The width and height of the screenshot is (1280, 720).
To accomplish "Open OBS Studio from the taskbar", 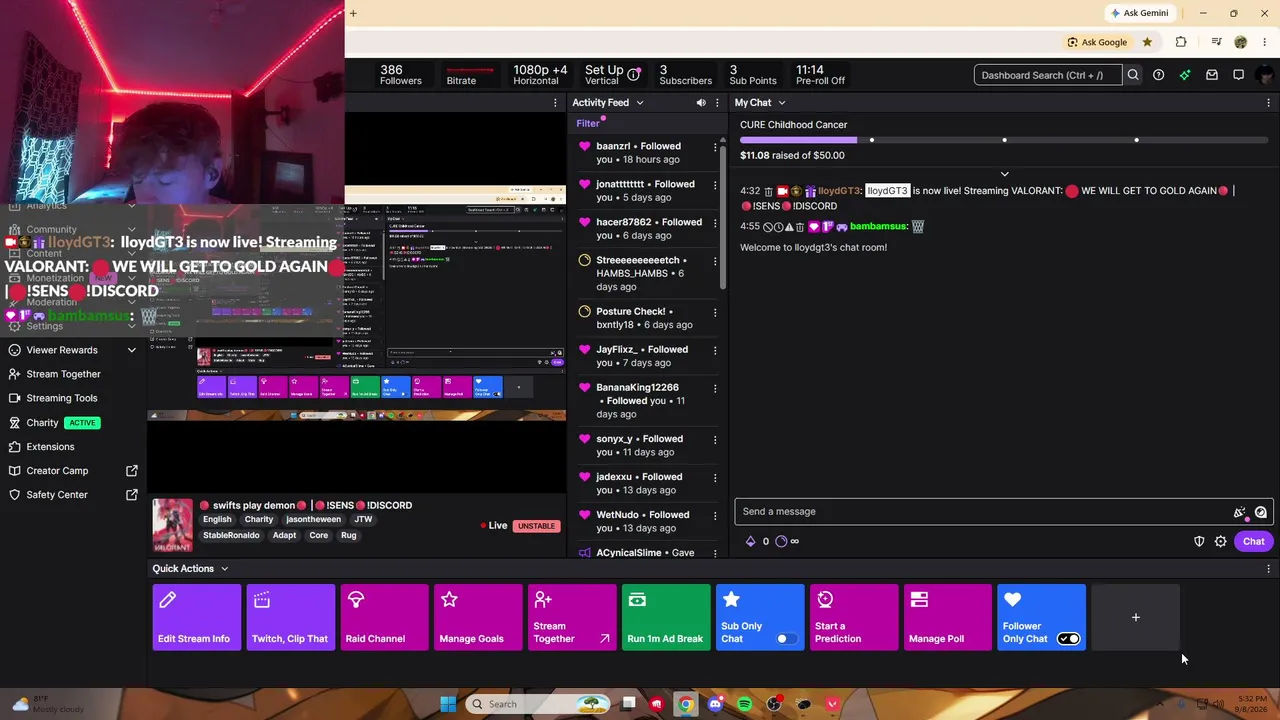I will [774, 704].
